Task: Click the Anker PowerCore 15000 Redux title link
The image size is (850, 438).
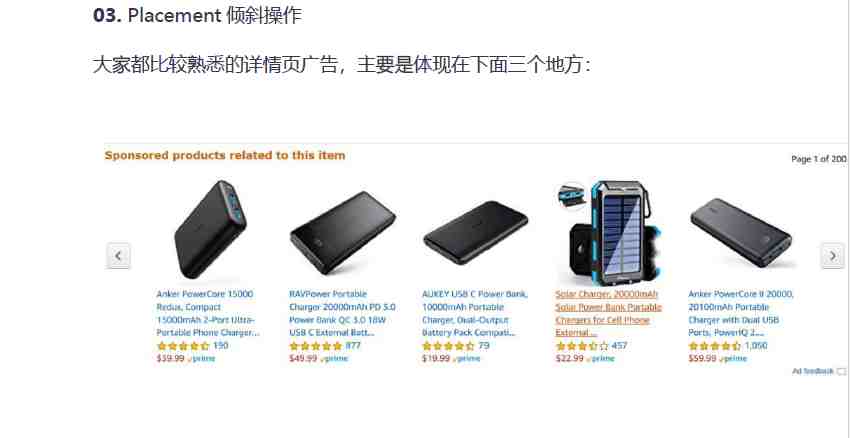Action: pos(208,313)
